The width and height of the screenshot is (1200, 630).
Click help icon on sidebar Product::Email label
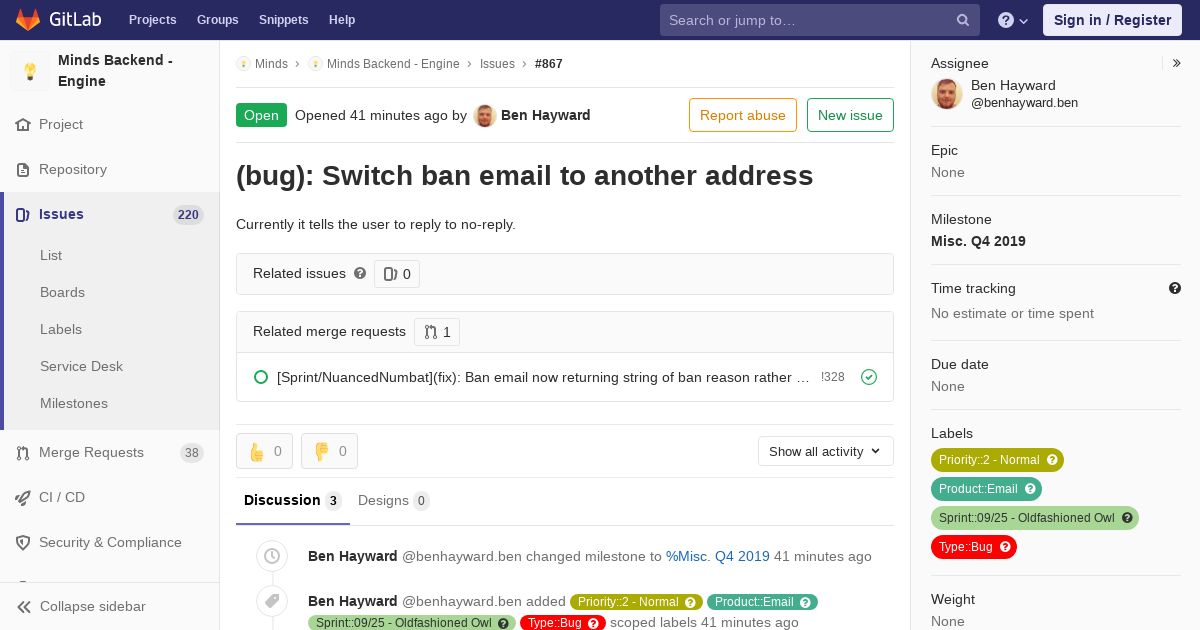1030,489
